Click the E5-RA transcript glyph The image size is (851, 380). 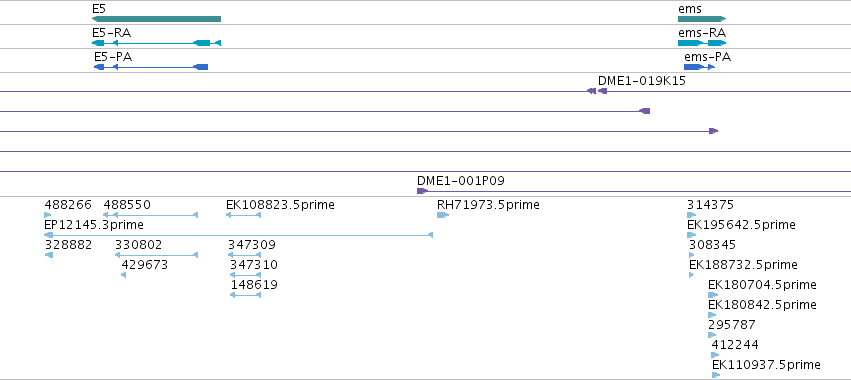tap(156, 43)
